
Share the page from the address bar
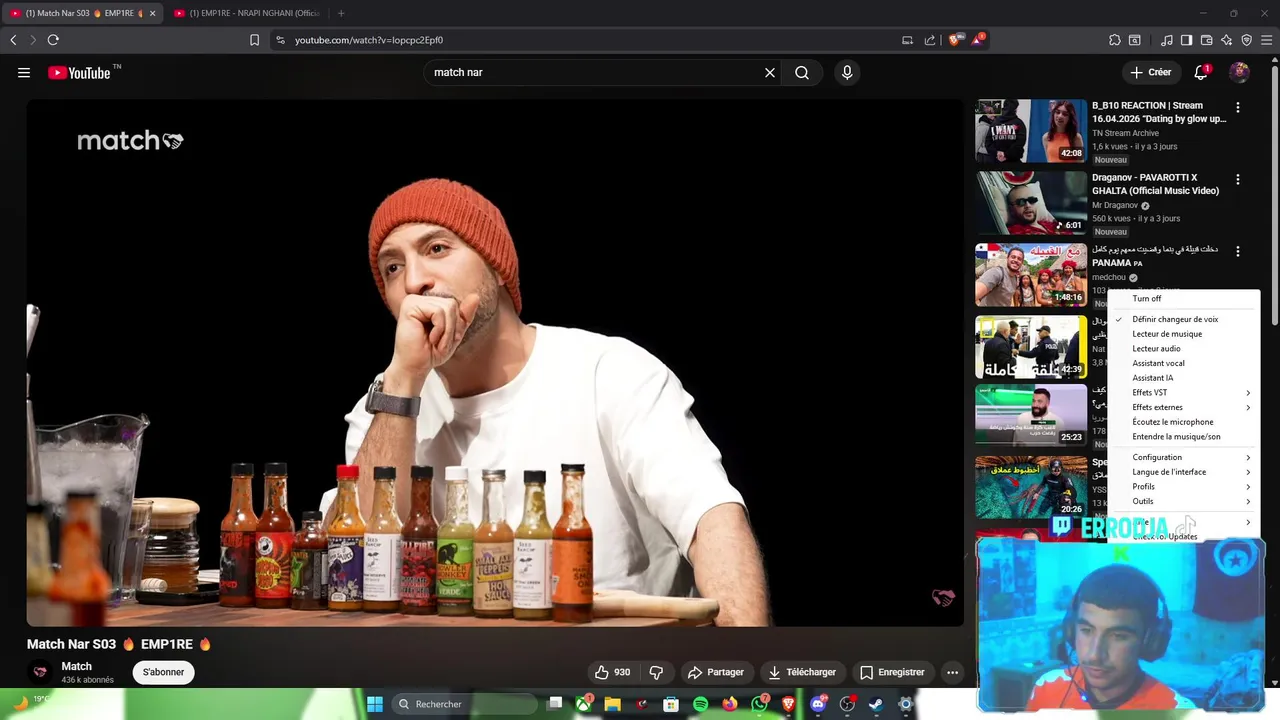point(930,40)
